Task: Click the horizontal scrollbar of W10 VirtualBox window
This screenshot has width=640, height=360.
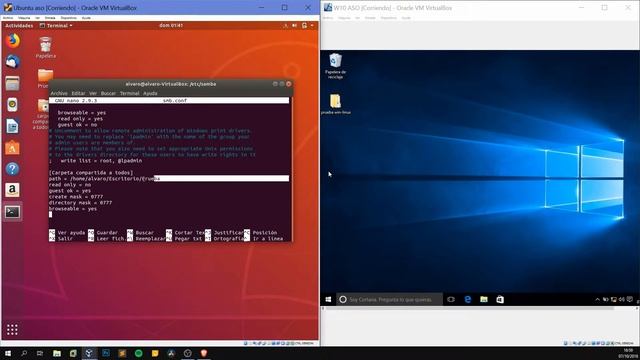Action: click(x=469, y=309)
